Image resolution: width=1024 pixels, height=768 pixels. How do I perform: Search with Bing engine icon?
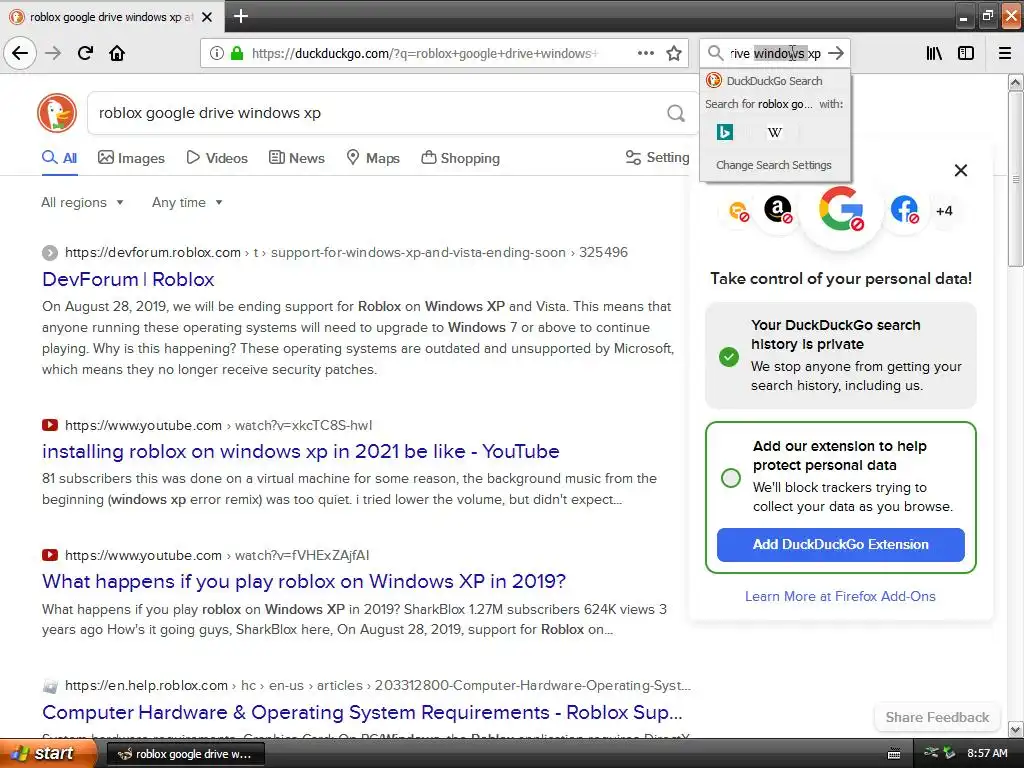point(725,133)
